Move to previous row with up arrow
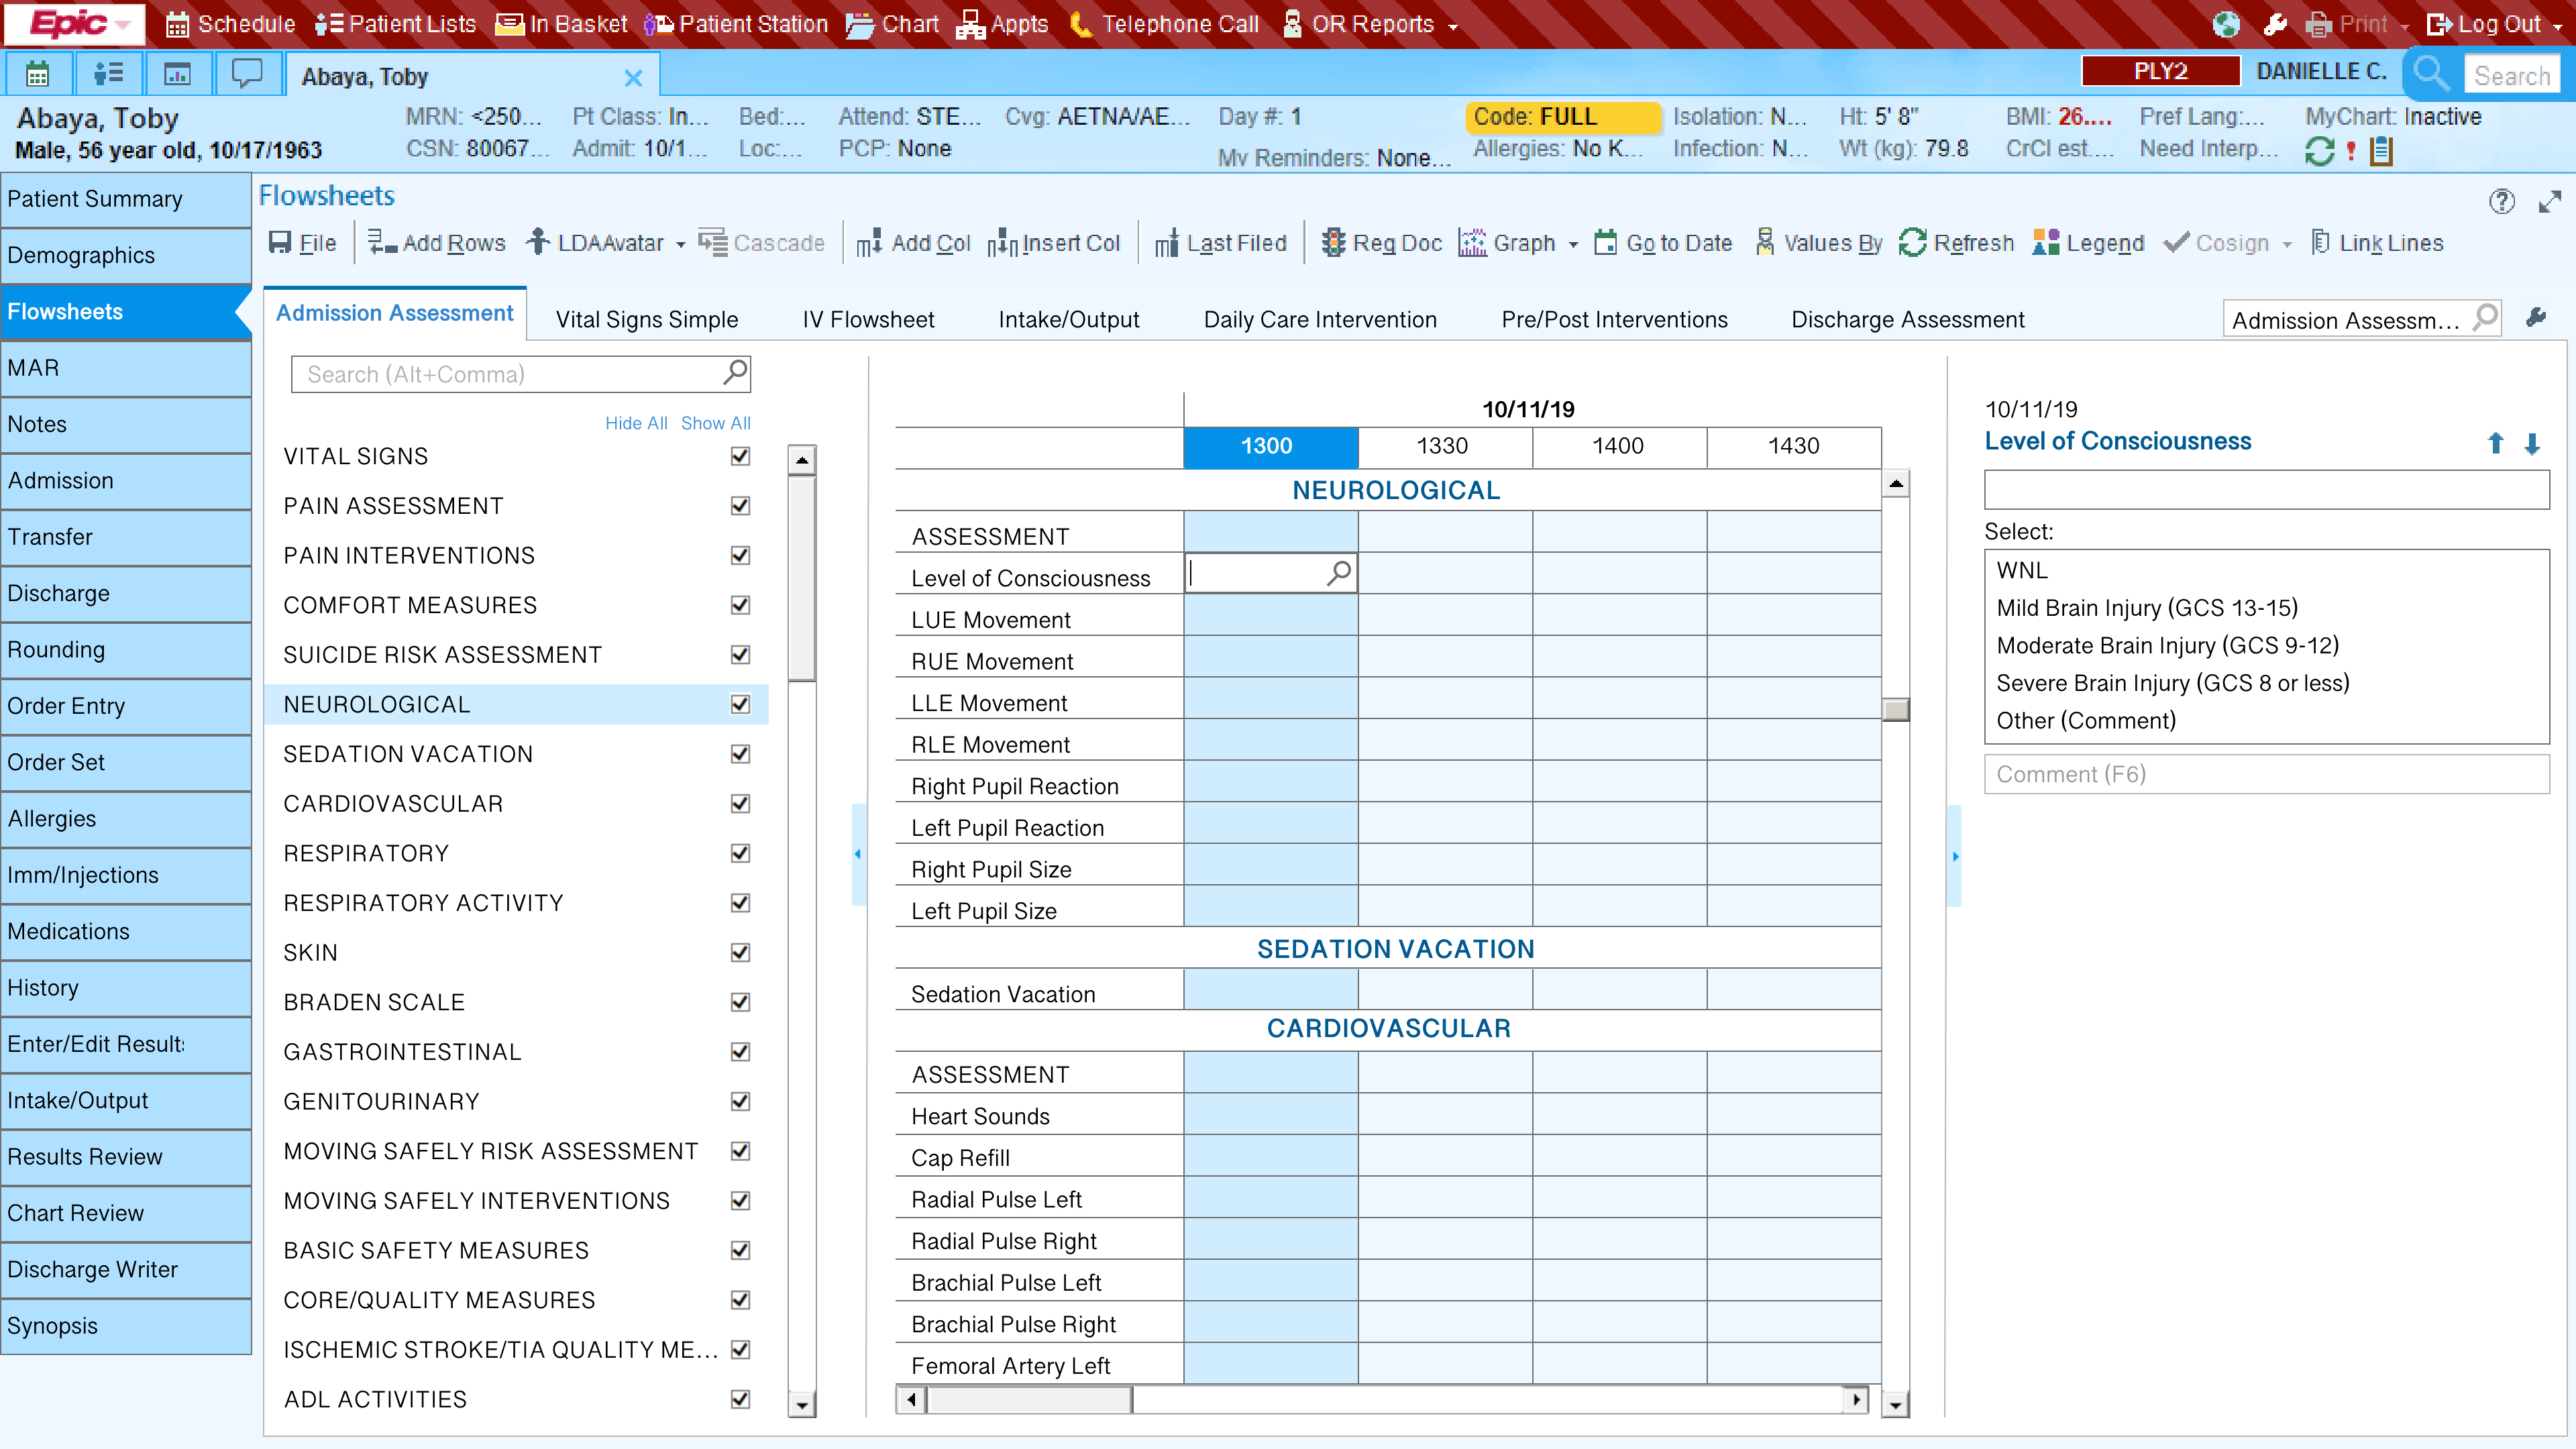Viewport: 2576px width, 1449px height. click(x=2495, y=443)
